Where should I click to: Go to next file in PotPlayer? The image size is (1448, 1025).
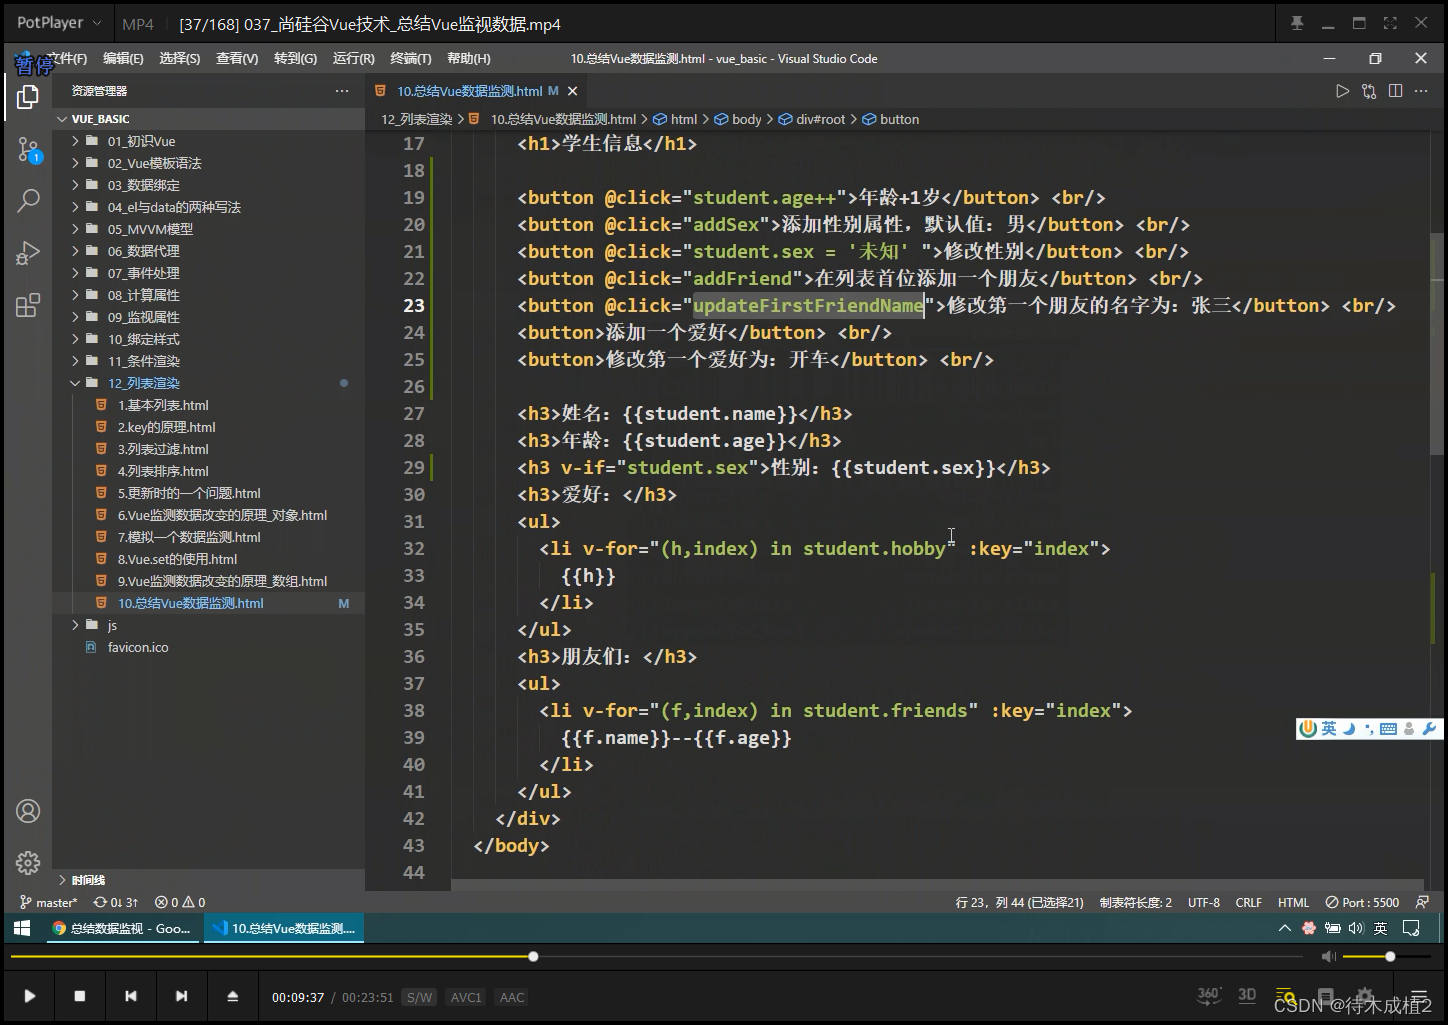[181, 996]
